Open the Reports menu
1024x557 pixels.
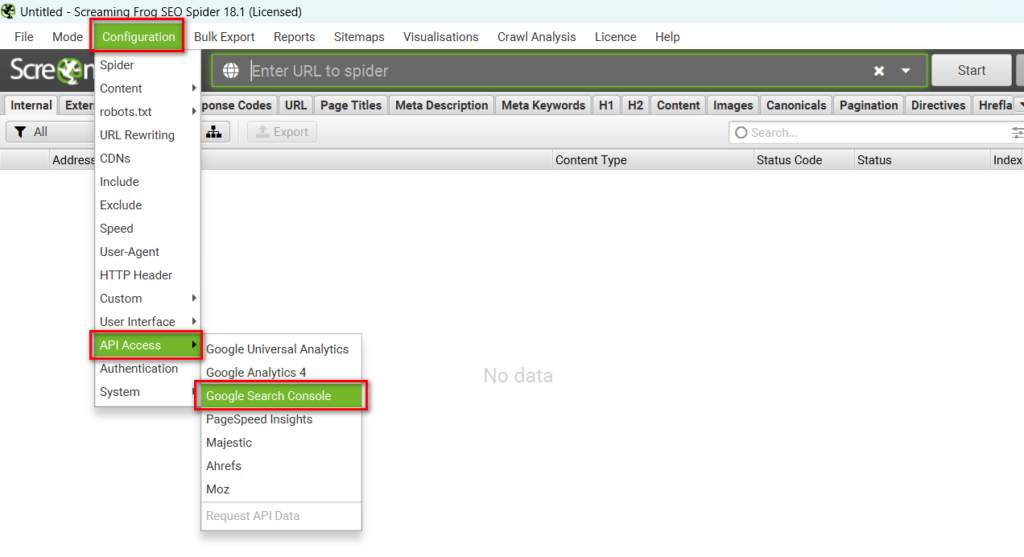click(x=294, y=37)
